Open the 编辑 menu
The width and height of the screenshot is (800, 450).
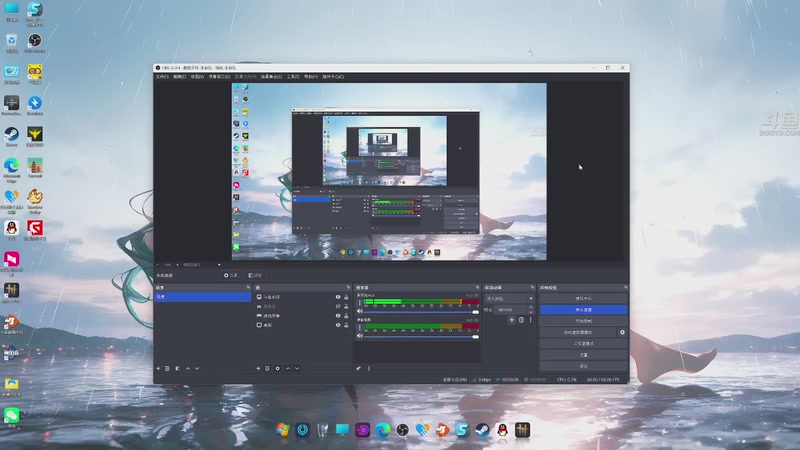click(x=180, y=77)
